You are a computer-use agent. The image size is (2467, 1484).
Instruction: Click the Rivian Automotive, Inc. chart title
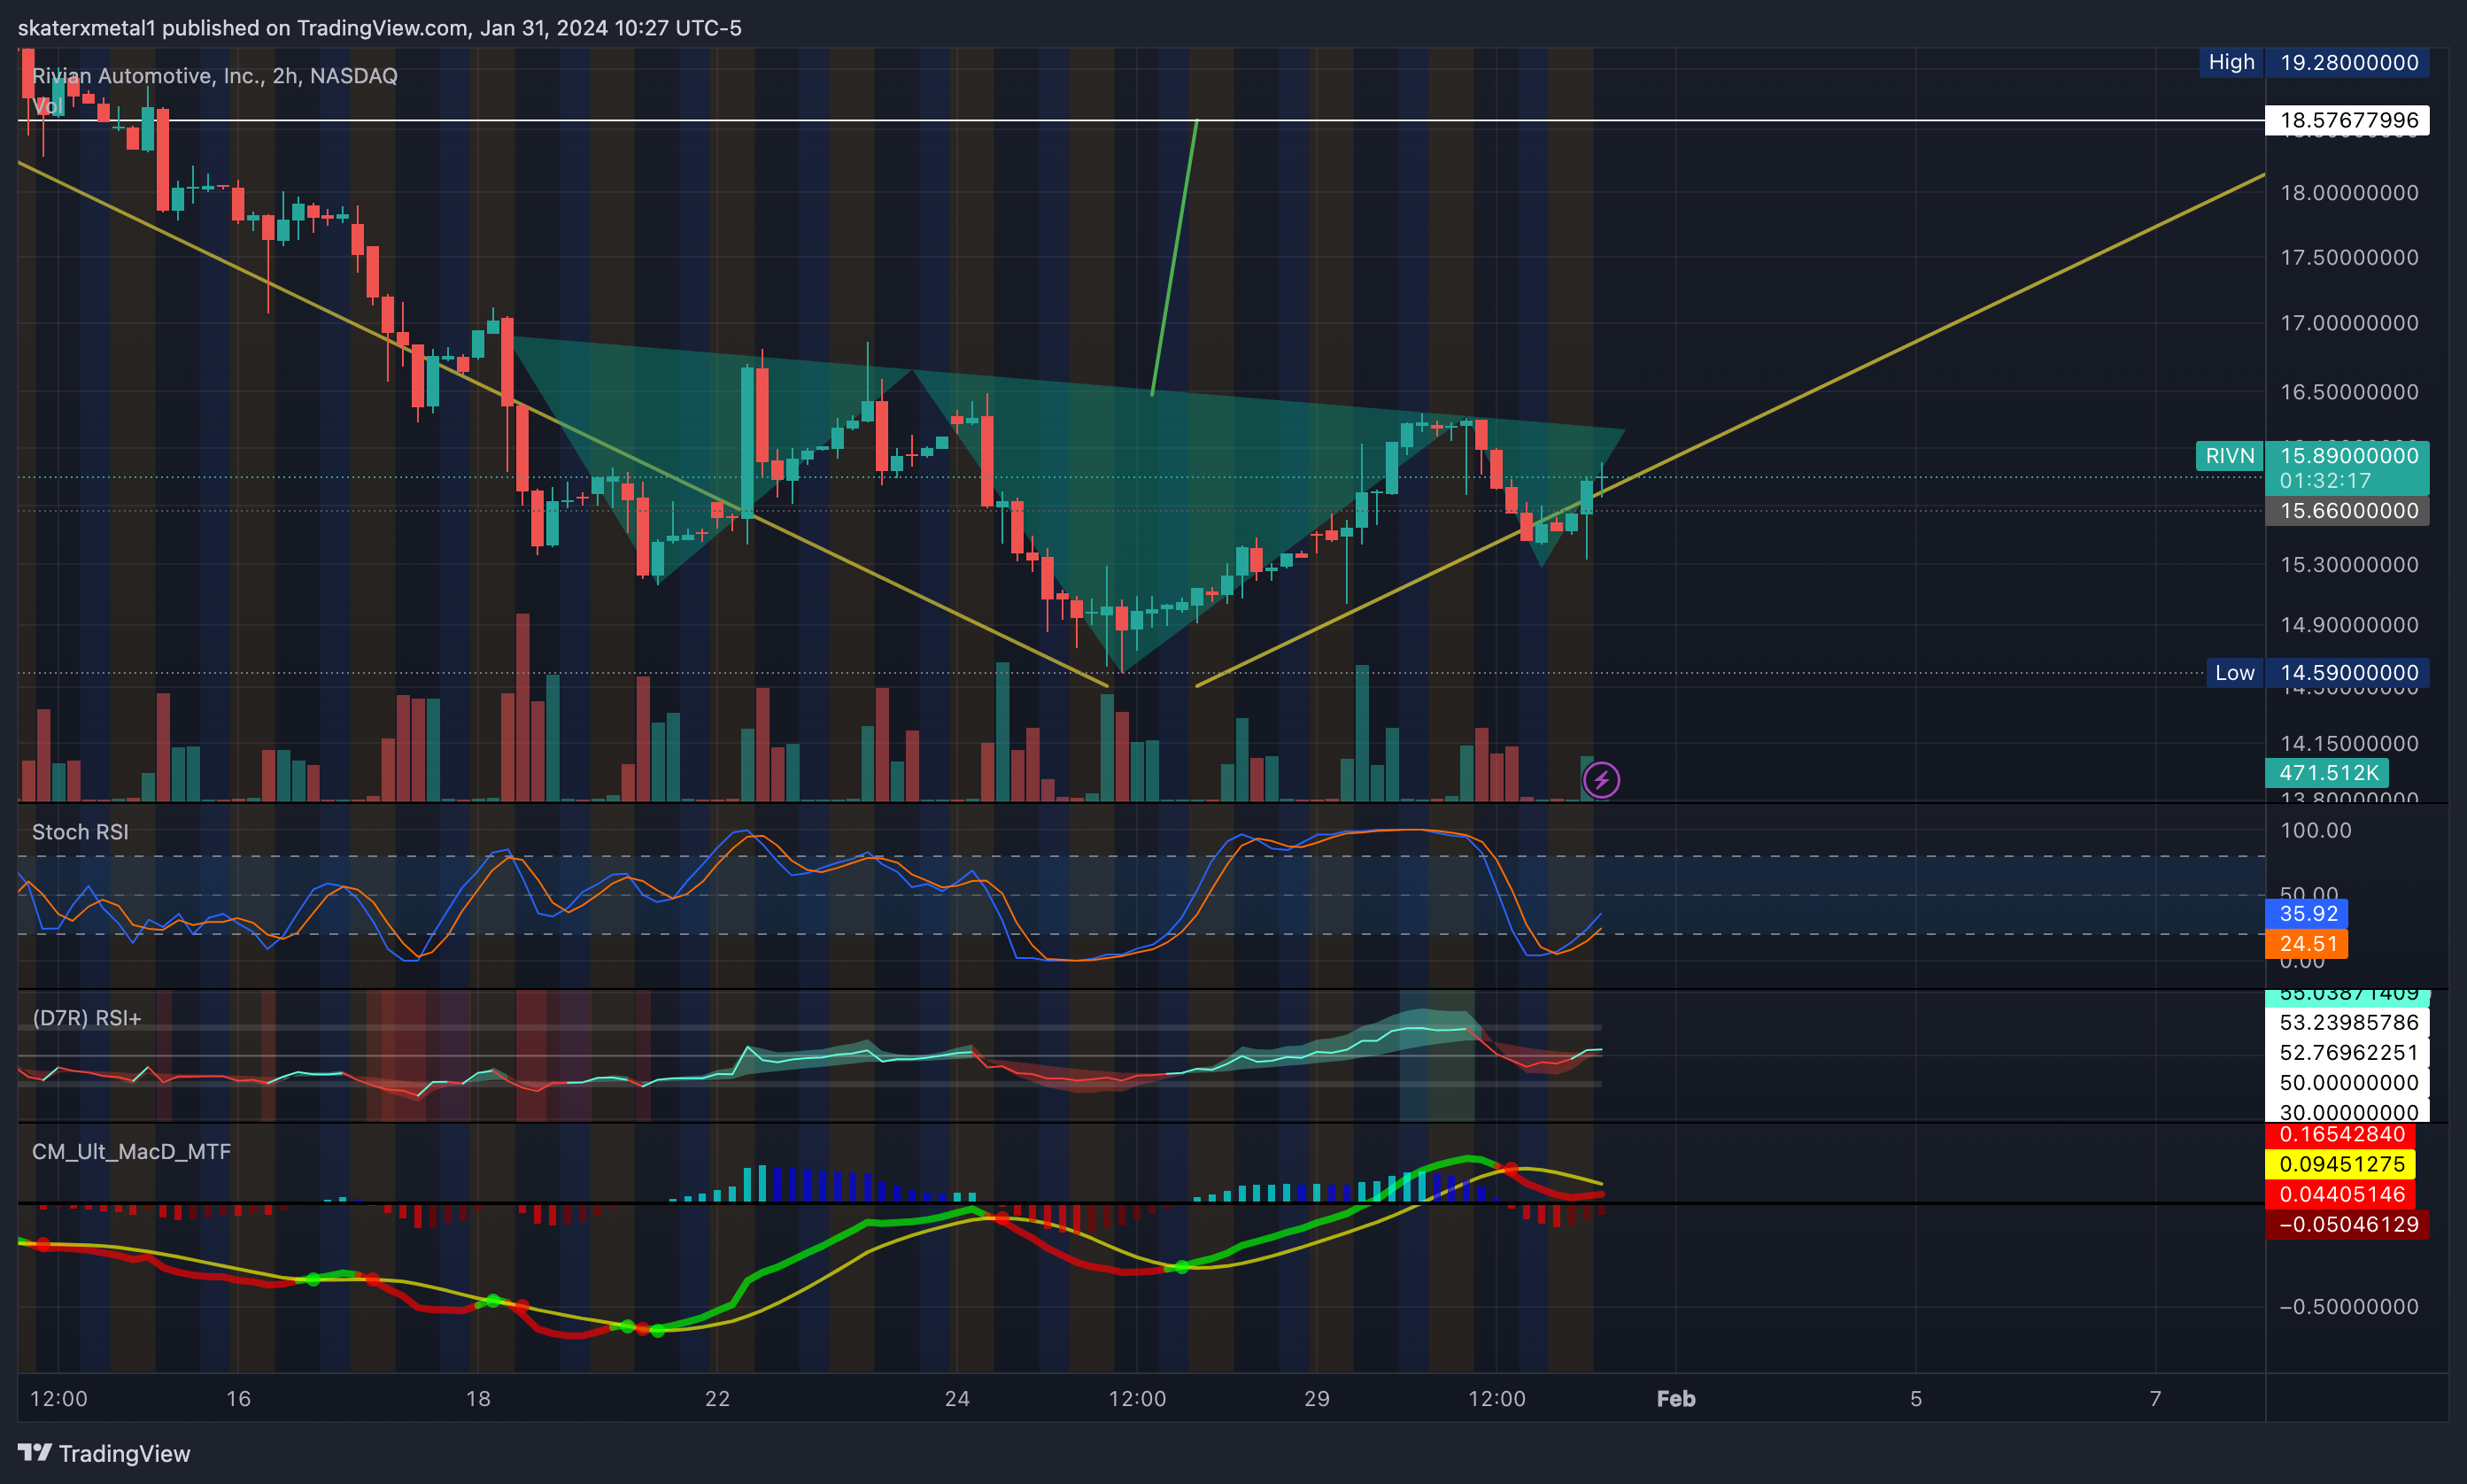tap(215, 76)
